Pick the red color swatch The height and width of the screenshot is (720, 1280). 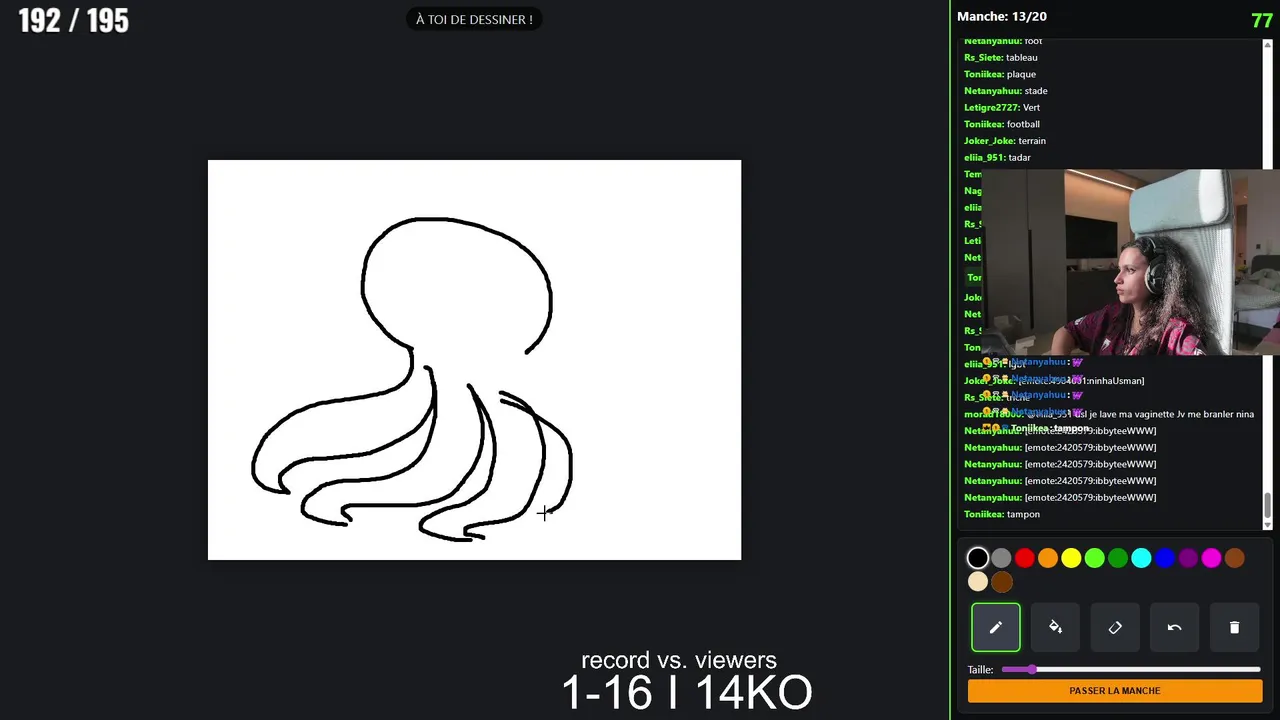coord(1025,558)
